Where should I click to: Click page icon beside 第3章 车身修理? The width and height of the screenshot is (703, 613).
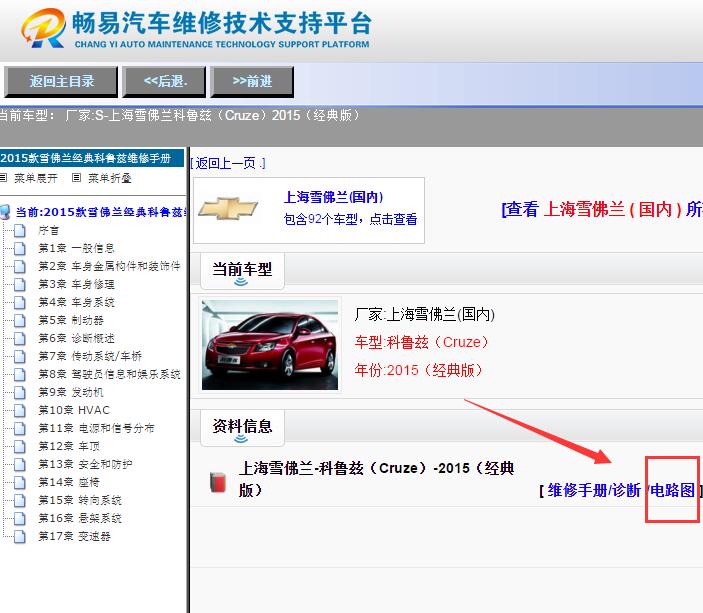(x=20, y=284)
